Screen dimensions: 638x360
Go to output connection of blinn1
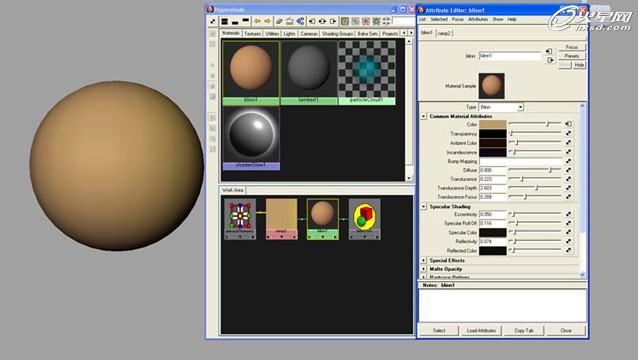(550, 60)
